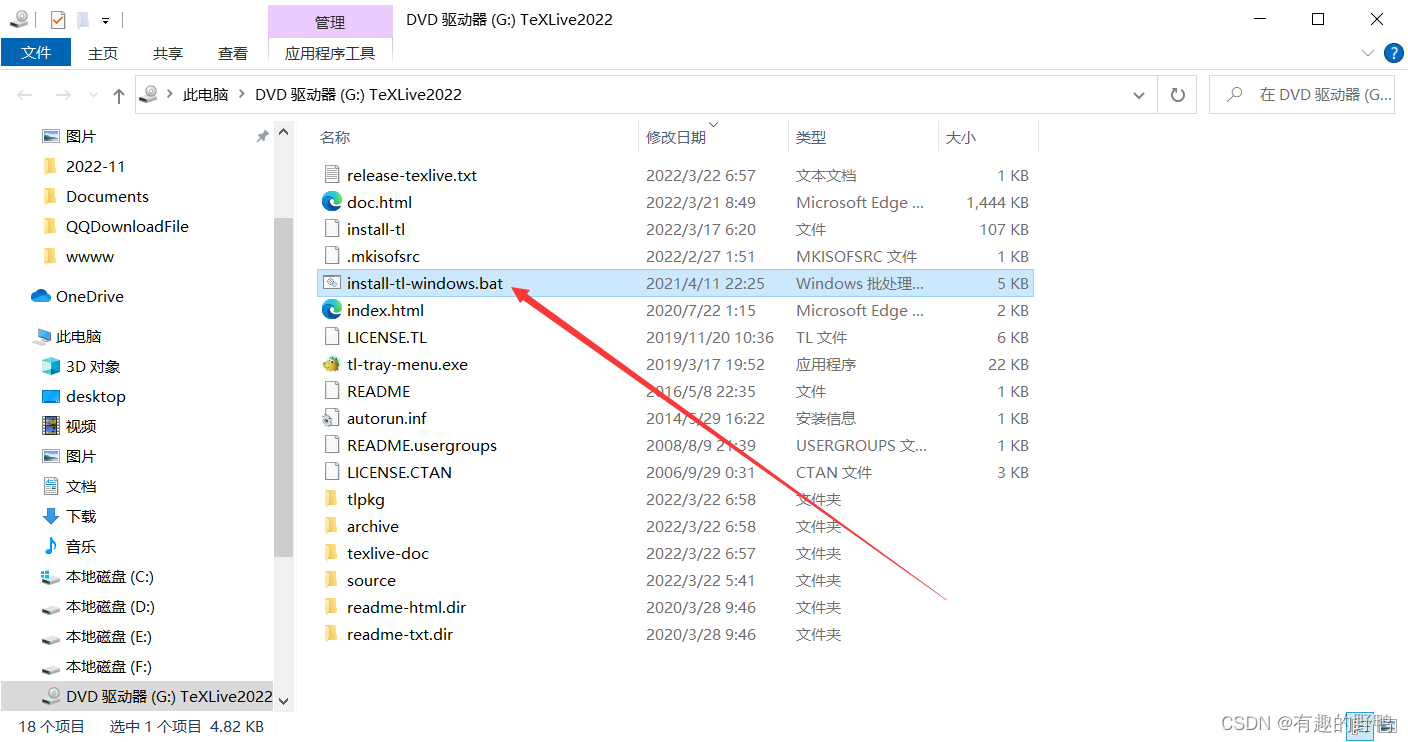Switch to the 主页 ribbon tab
The height and width of the screenshot is (742, 1408).
click(102, 53)
